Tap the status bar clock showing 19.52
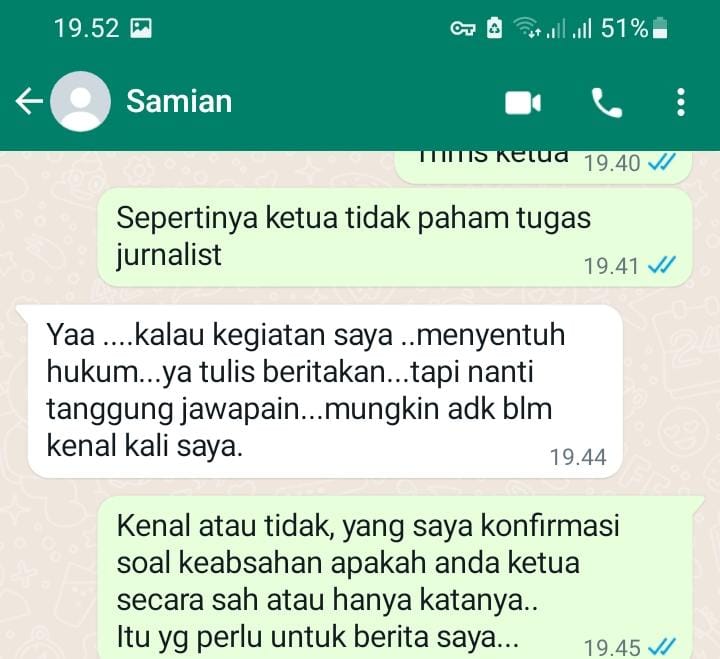 [87, 28]
